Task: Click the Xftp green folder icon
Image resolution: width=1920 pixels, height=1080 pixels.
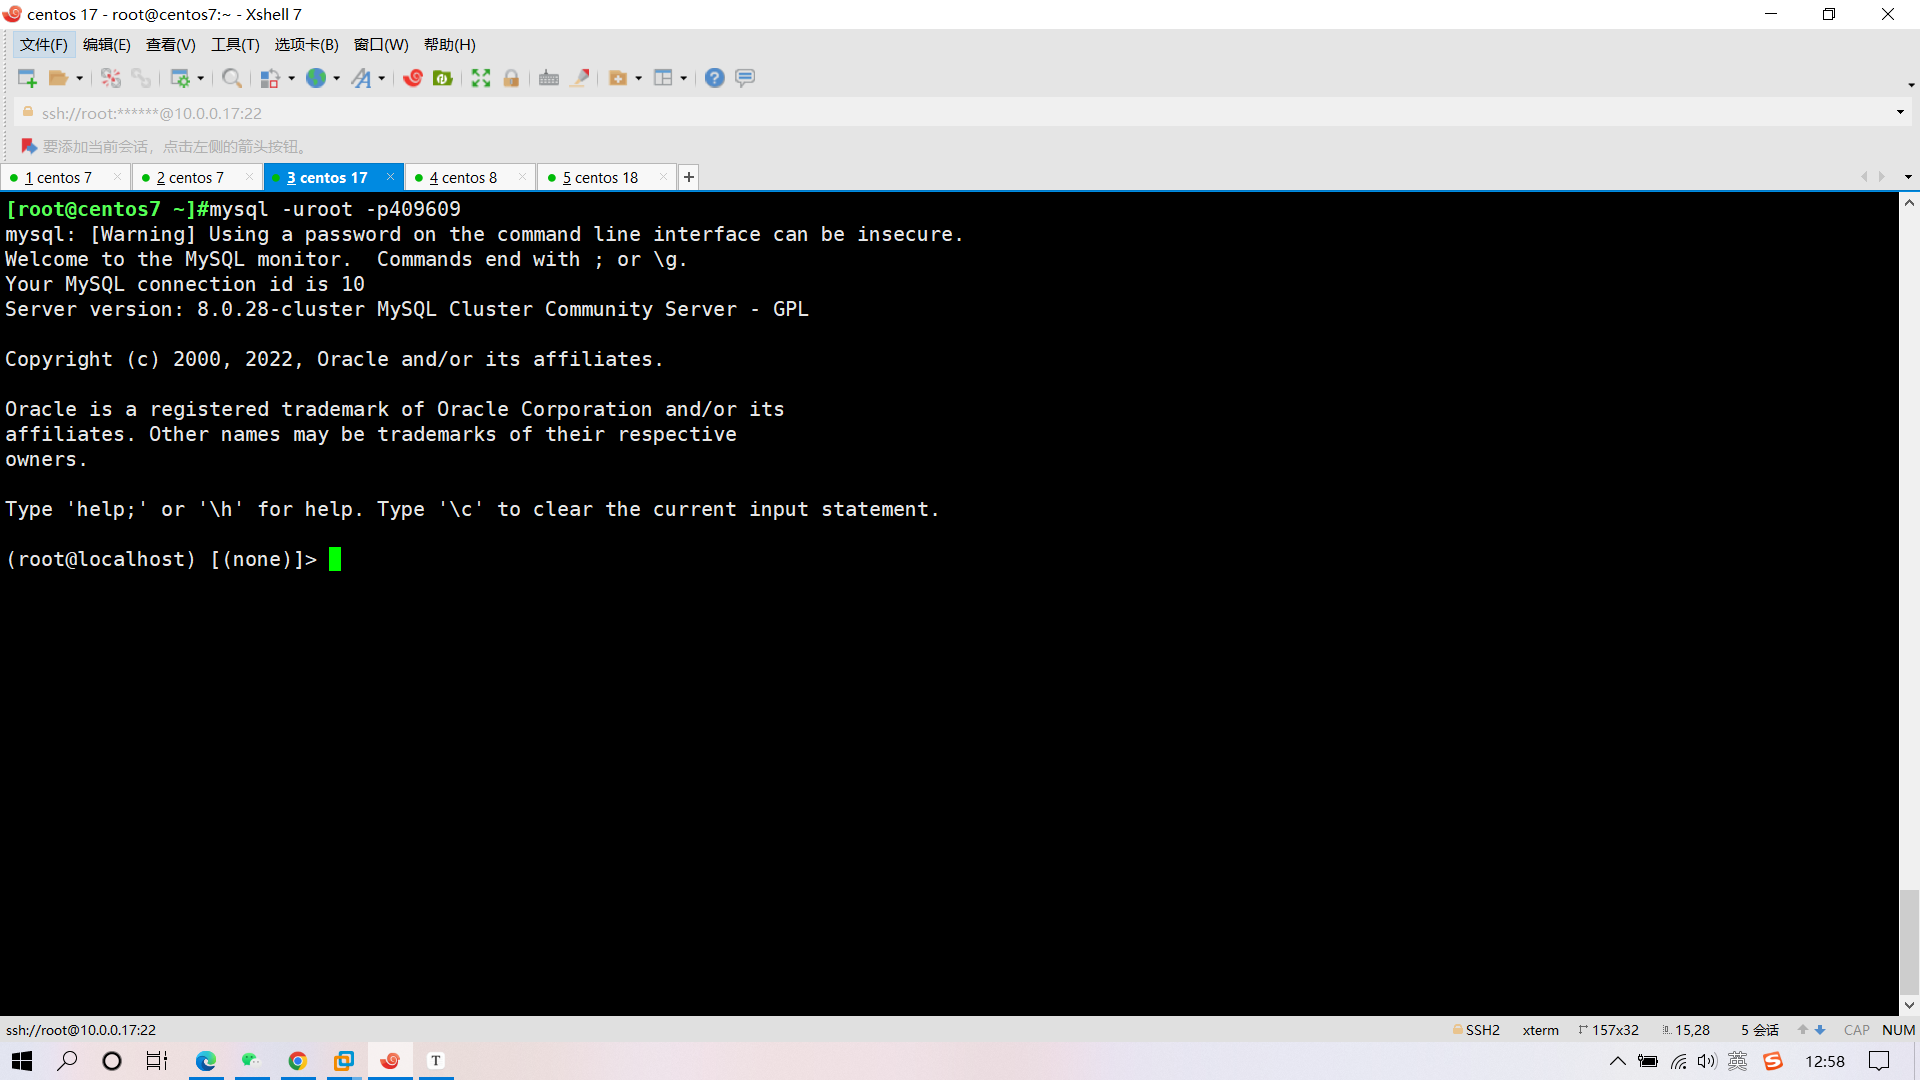Action: pos(443,78)
